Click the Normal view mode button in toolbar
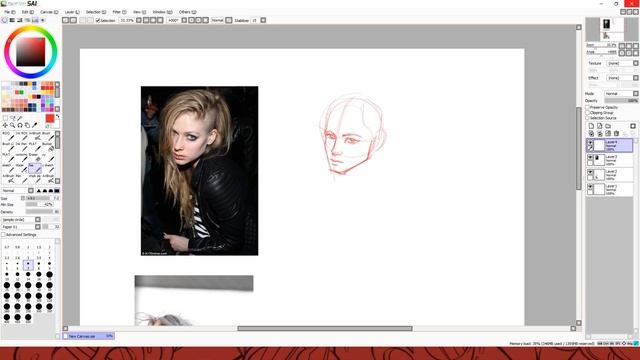Image resolution: width=640 pixels, height=360 pixels. [218, 20]
